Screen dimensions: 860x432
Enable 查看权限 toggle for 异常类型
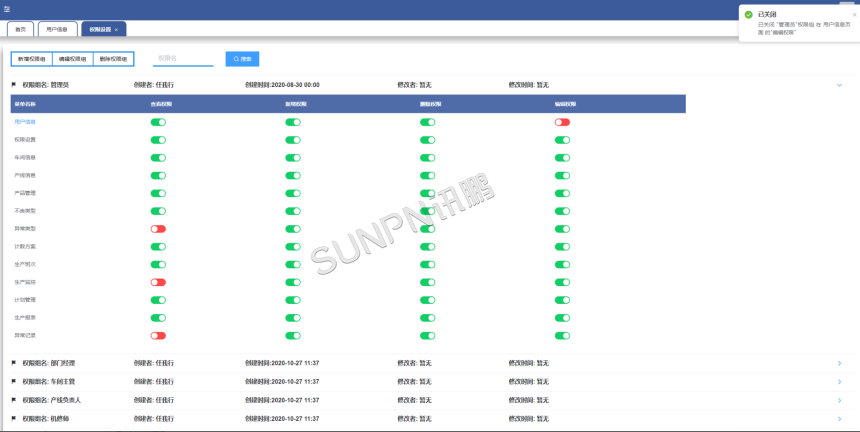click(158, 229)
